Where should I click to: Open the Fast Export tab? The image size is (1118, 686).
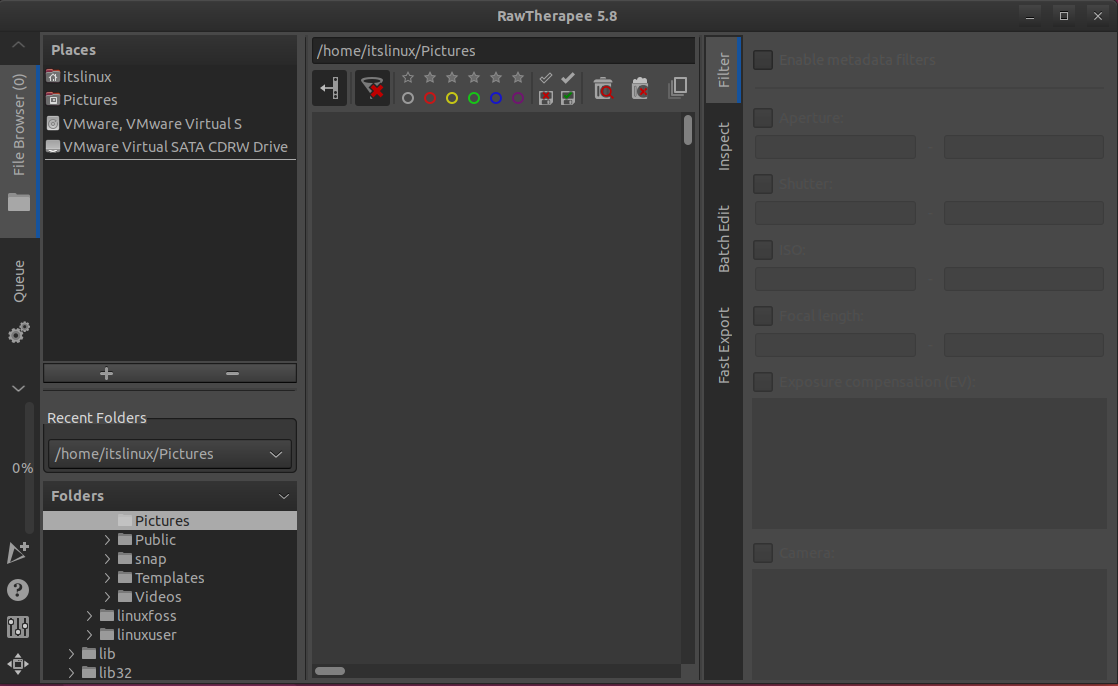(x=723, y=346)
